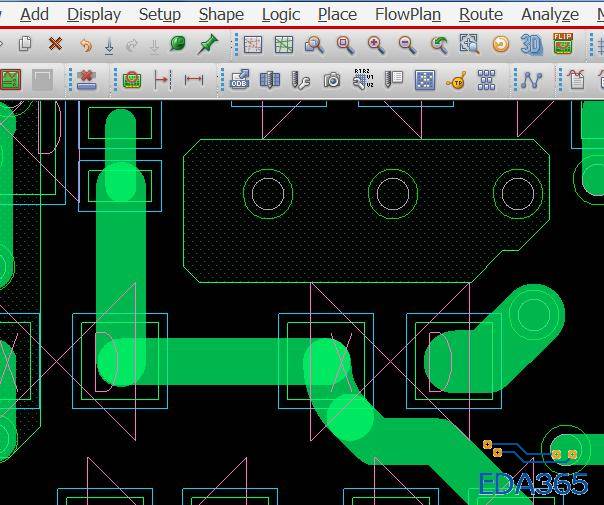
Task: Click the zoom fit magnifier icon
Action: pyautogui.click(x=345, y=45)
